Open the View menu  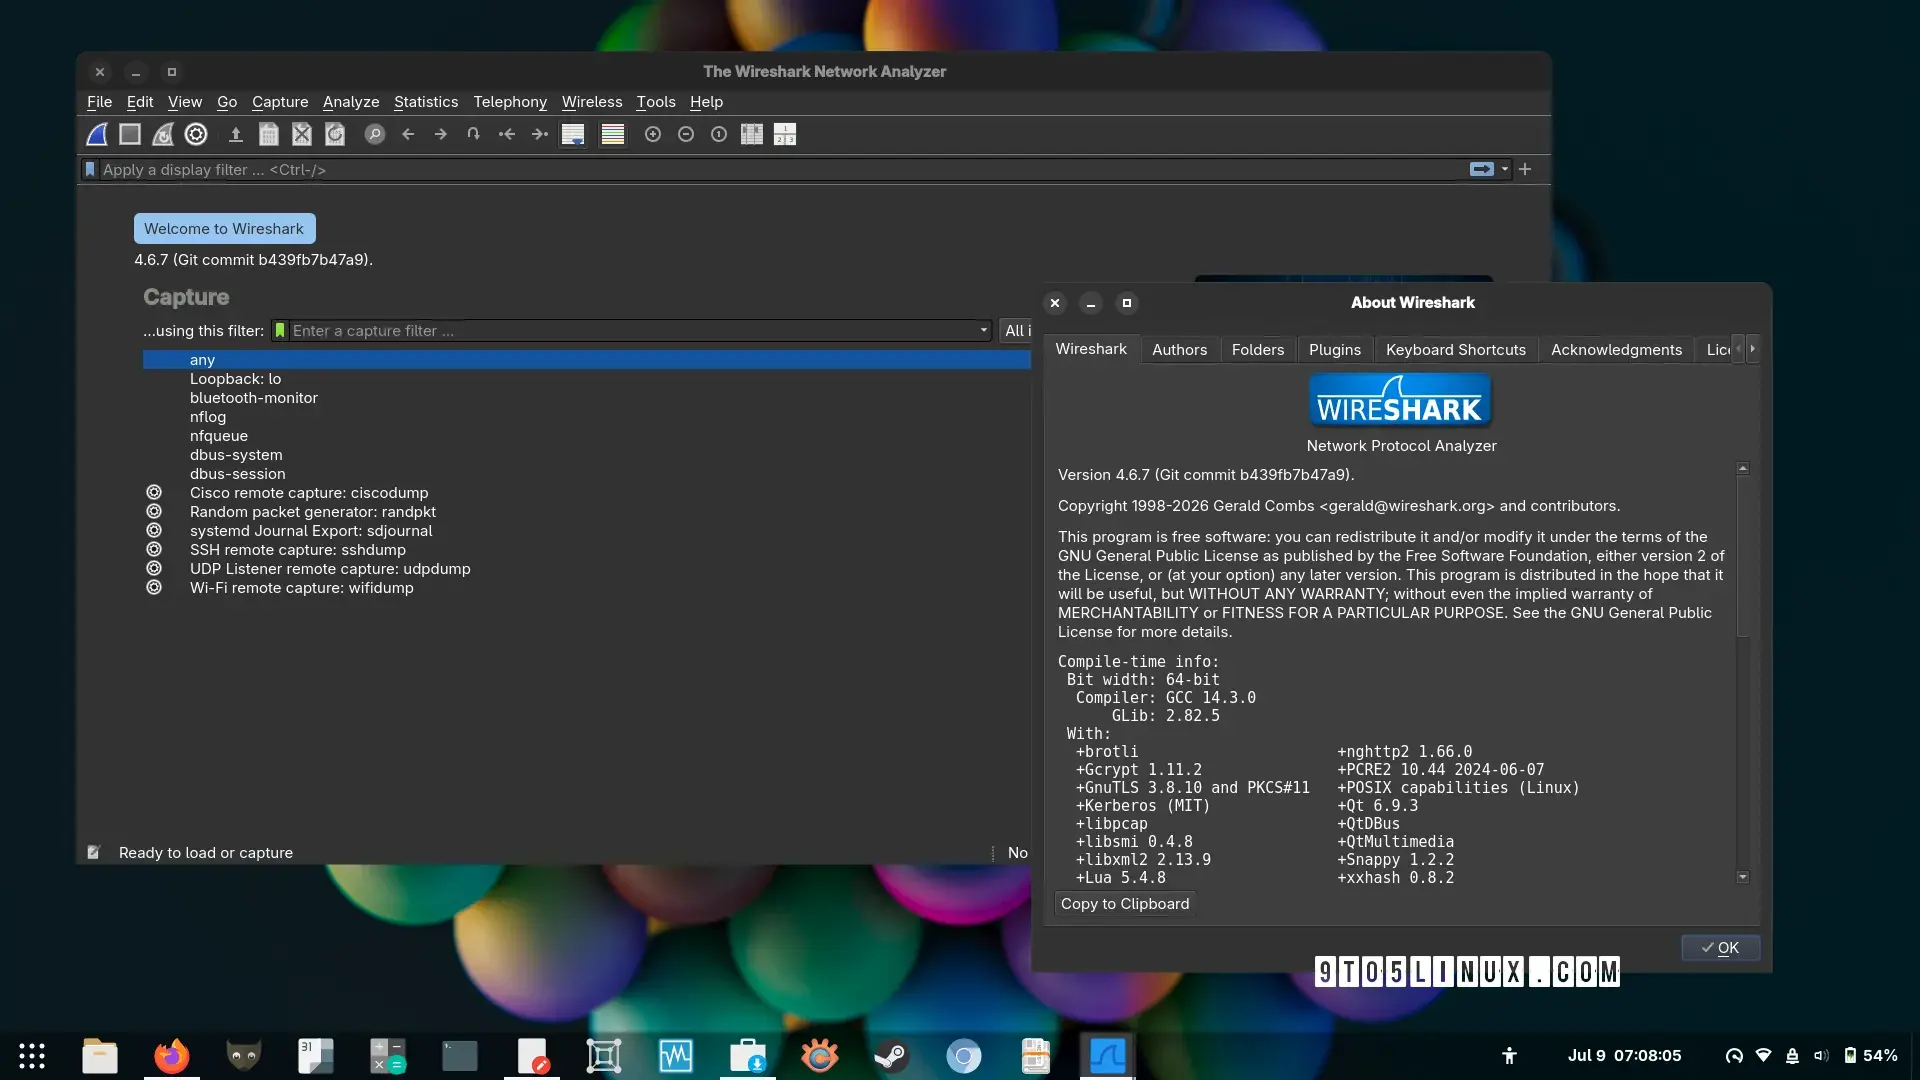[x=185, y=102]
